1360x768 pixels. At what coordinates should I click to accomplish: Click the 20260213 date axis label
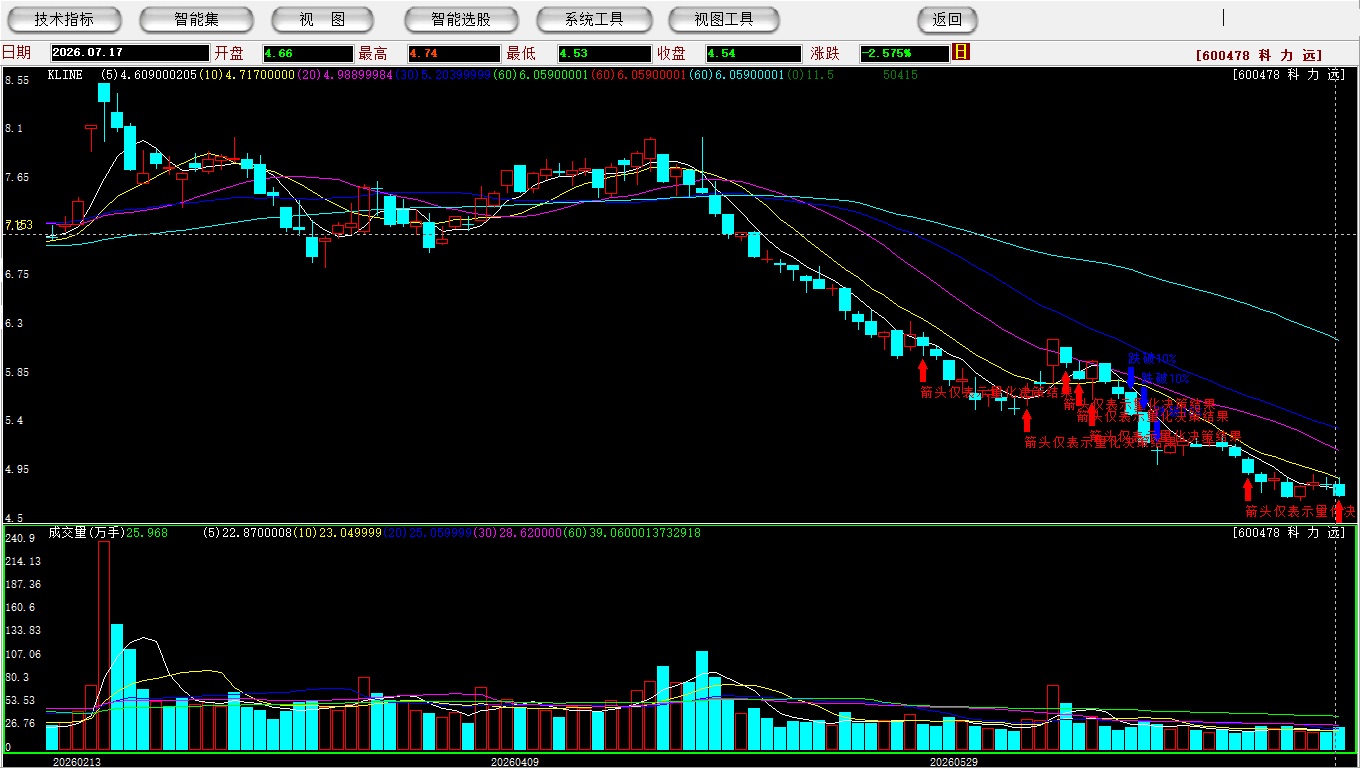pyautogui.click(x=77, y=761)
